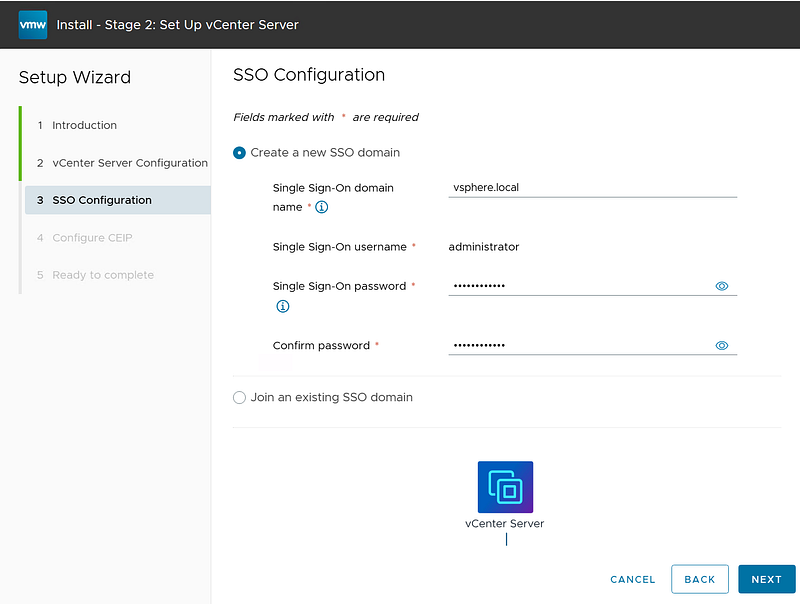Viewport: 800px width, 604px height.
Task: Show the Single Sign-On password text
Action: (x=722, y=286)
